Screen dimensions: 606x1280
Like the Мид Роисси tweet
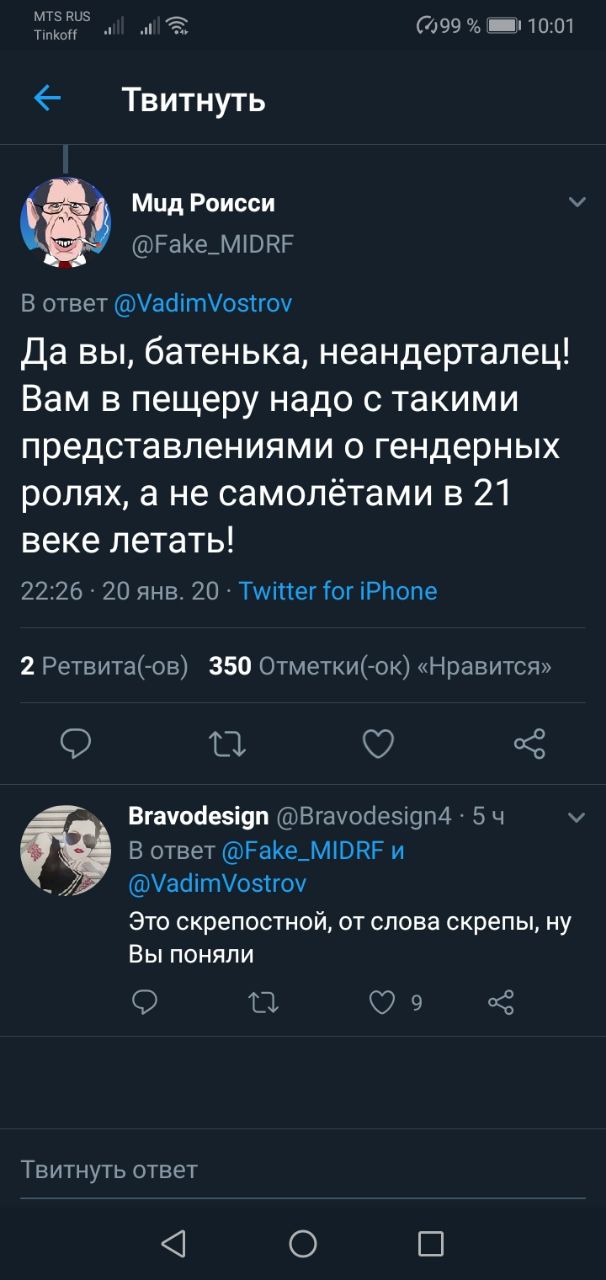point(377,743)
